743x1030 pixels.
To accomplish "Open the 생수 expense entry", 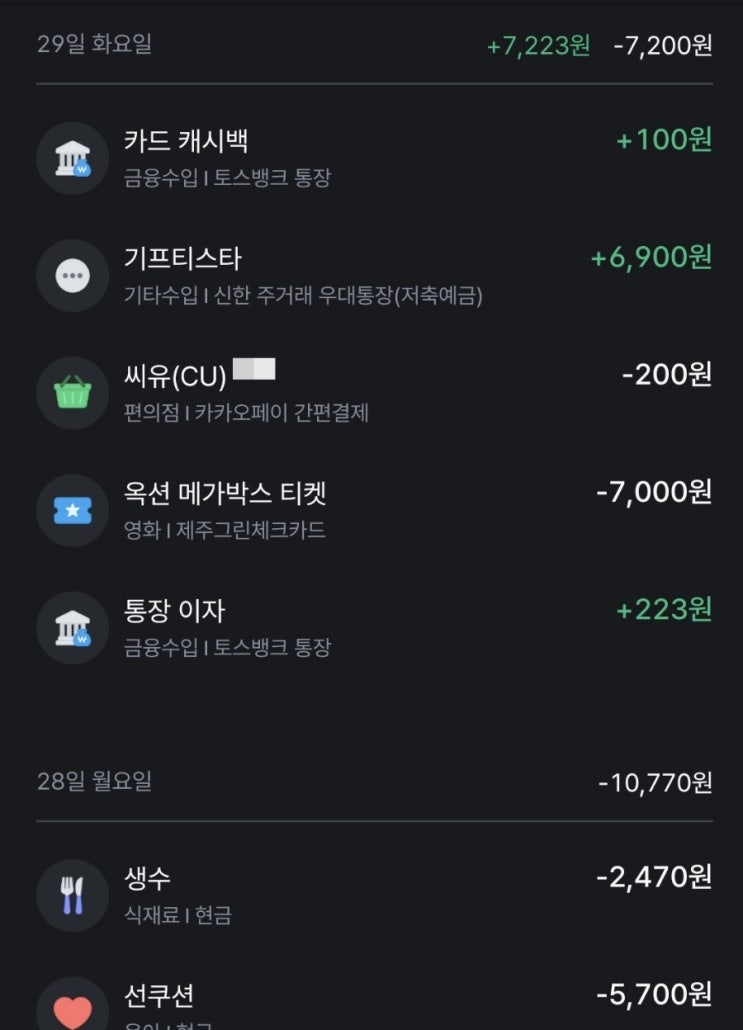I will pyautogui.click(x=147, y=878).
